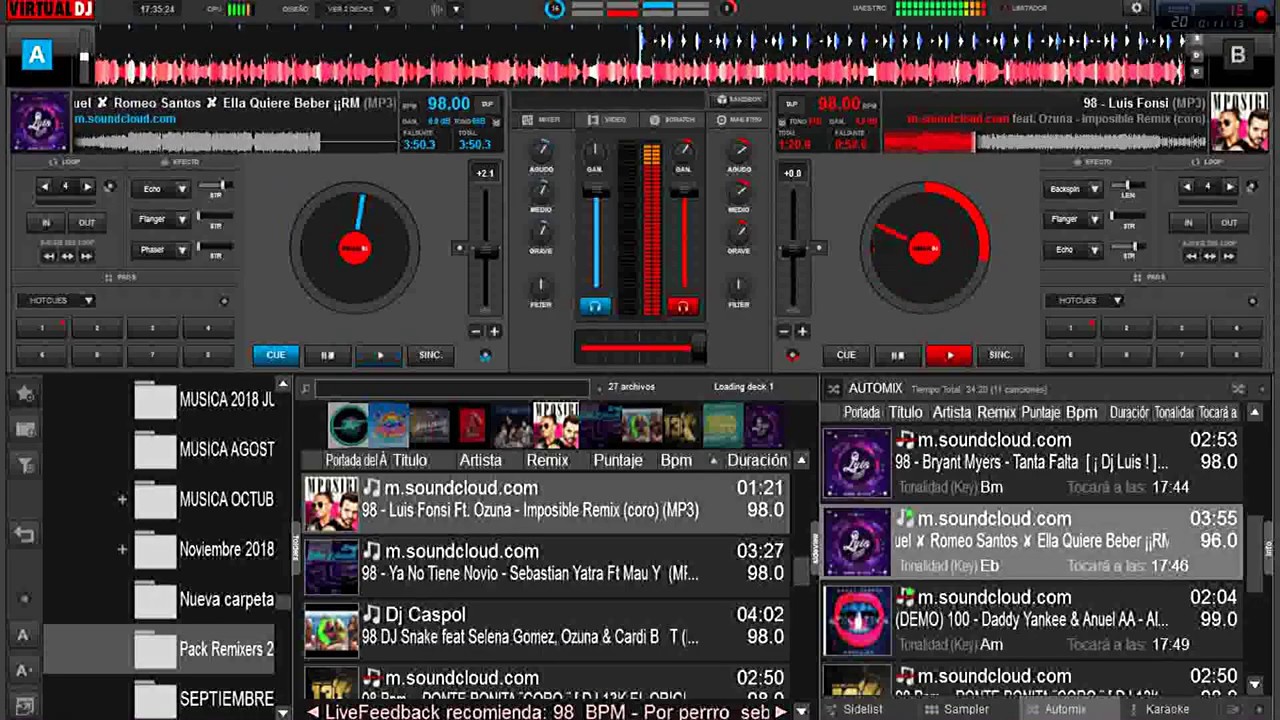1280x720 pixels.
Task: Click the pause button on deck B
Action: [x=897, y=355]
